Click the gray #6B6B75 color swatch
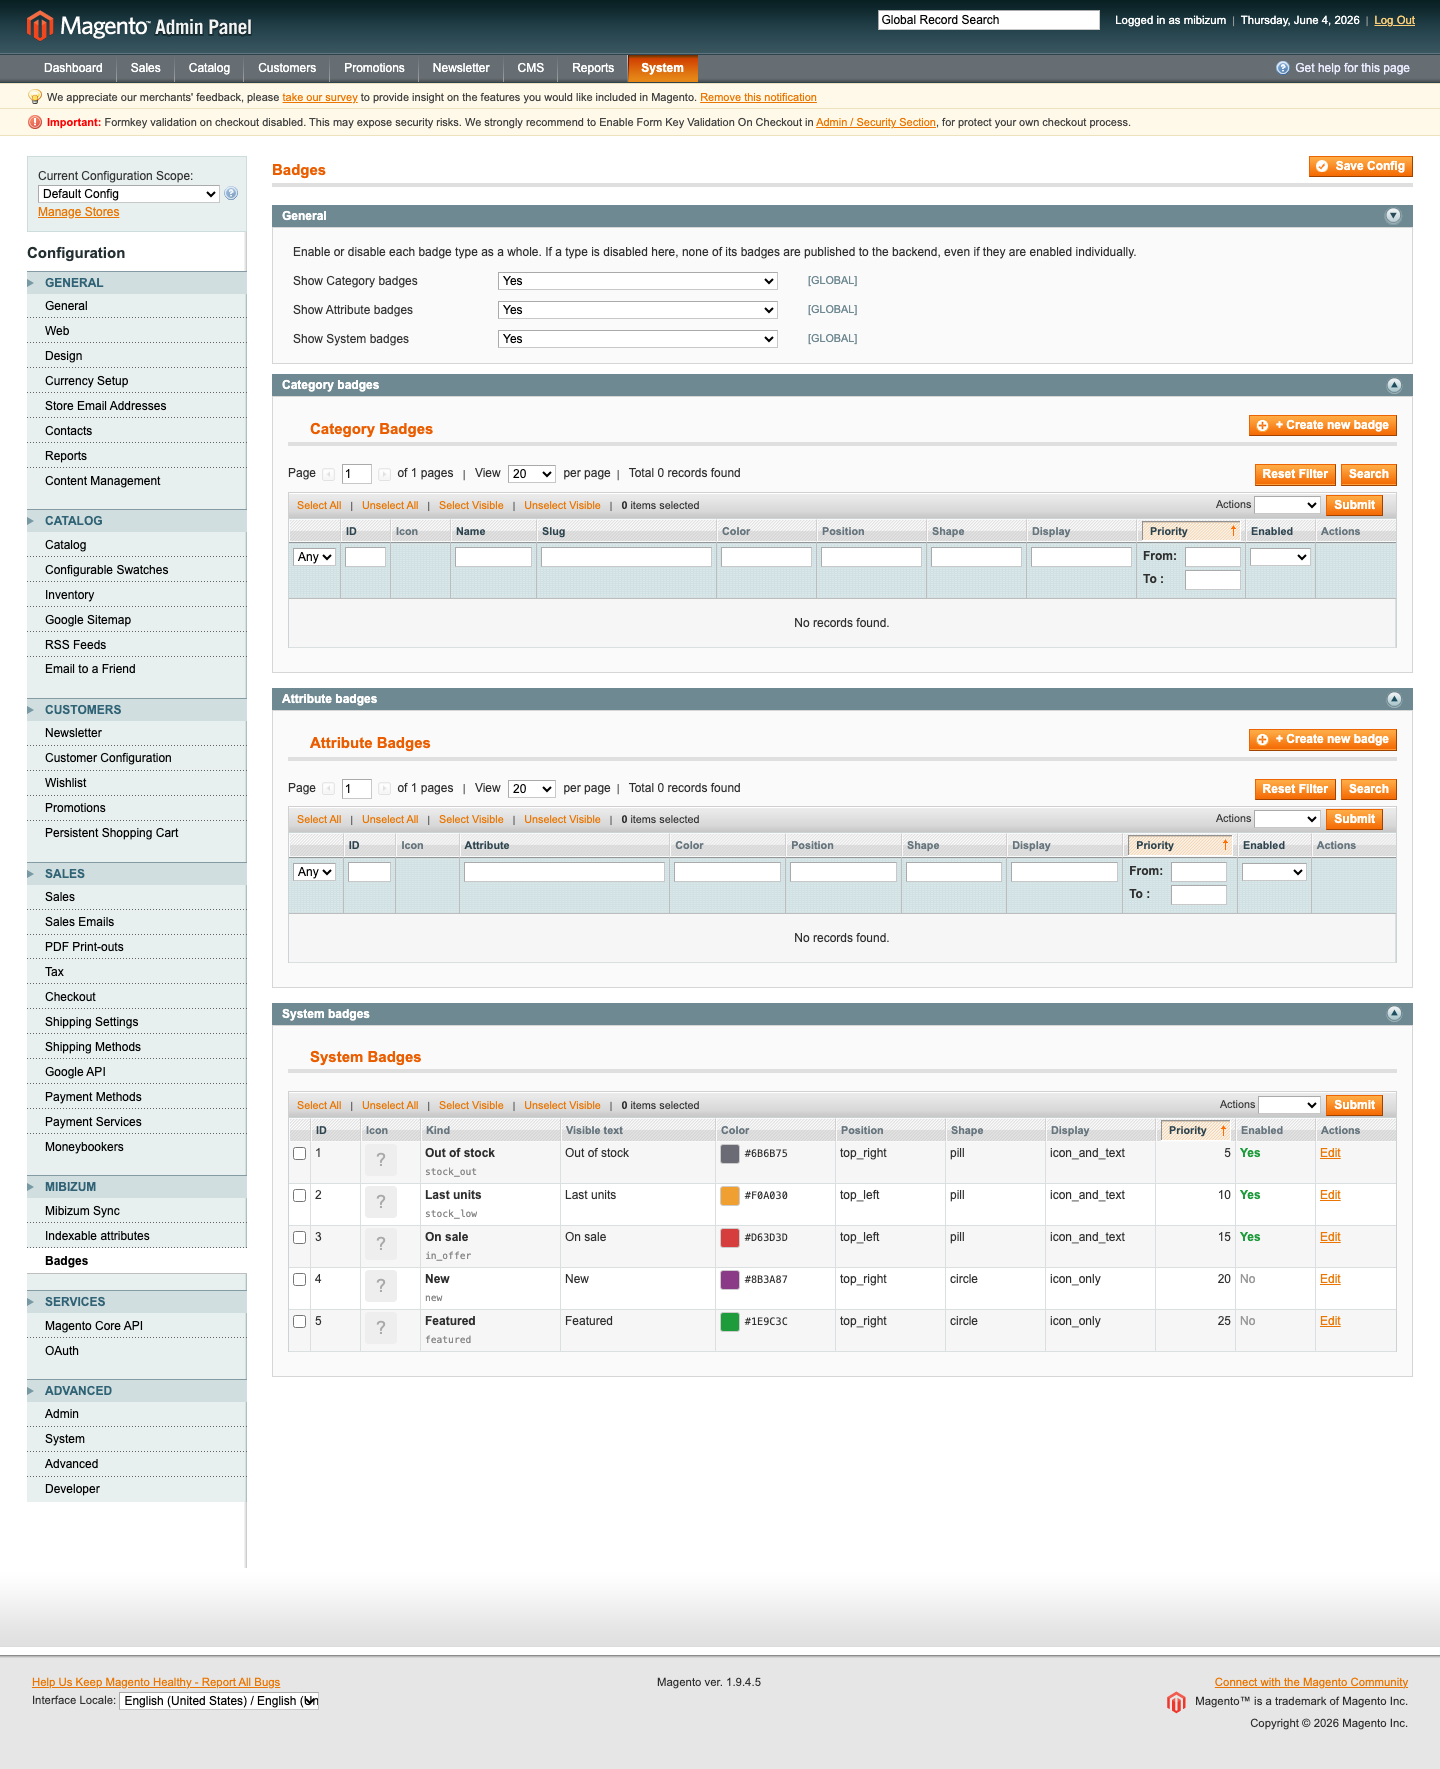This screenshot has width=1440, height=1769. coord(730,1154)
